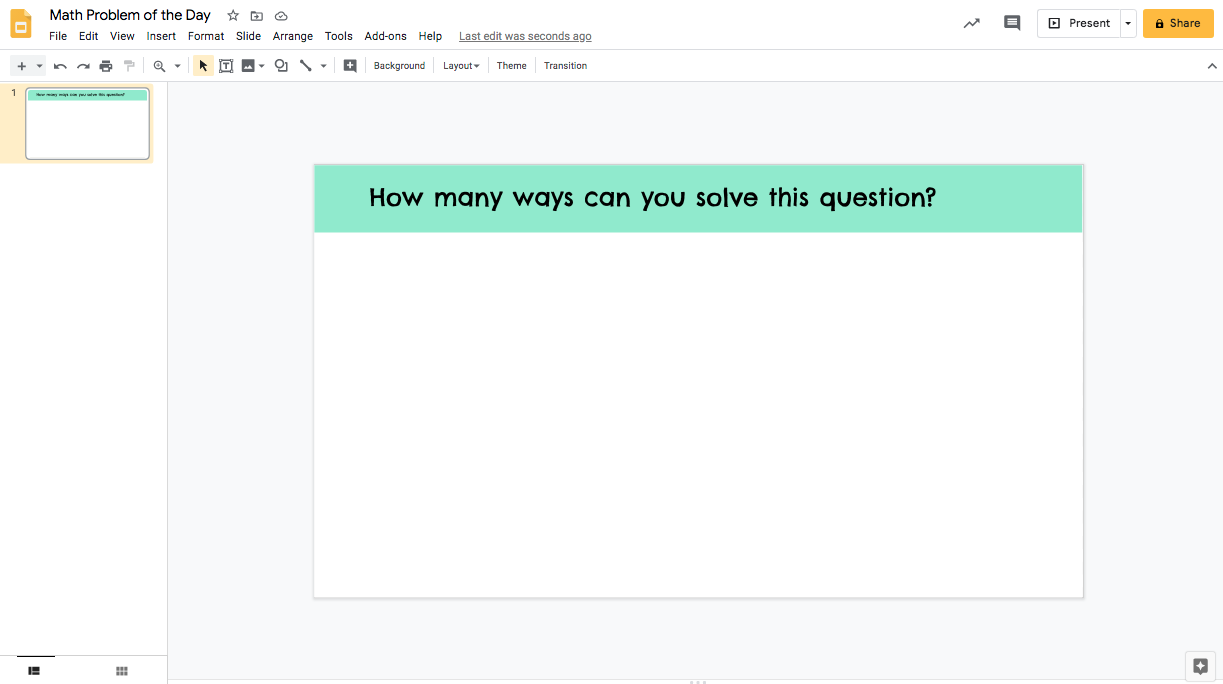Image resolution: width=1223 pixels, height=684 pixels.
Task: Switch to grid view
Action: click(x=121, y=671)
